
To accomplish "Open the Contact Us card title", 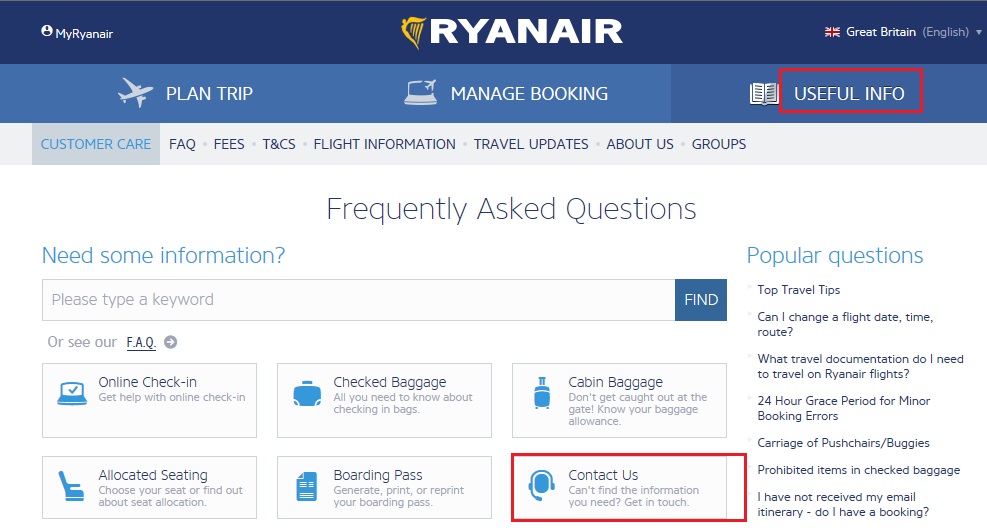I will click(x=603, y=475).
